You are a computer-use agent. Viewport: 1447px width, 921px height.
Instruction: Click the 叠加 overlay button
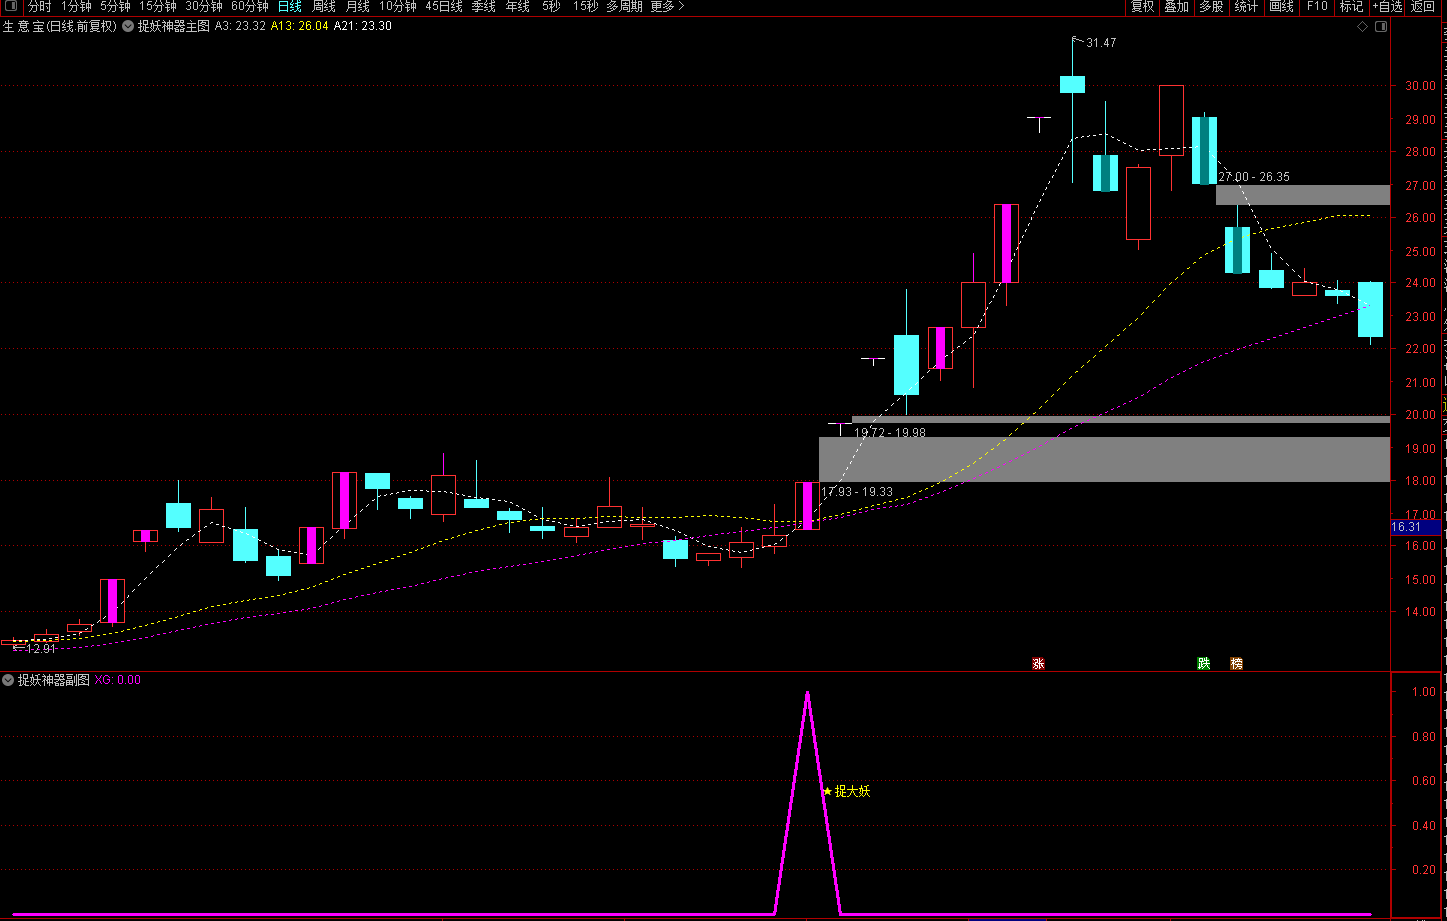point(1176,7)
